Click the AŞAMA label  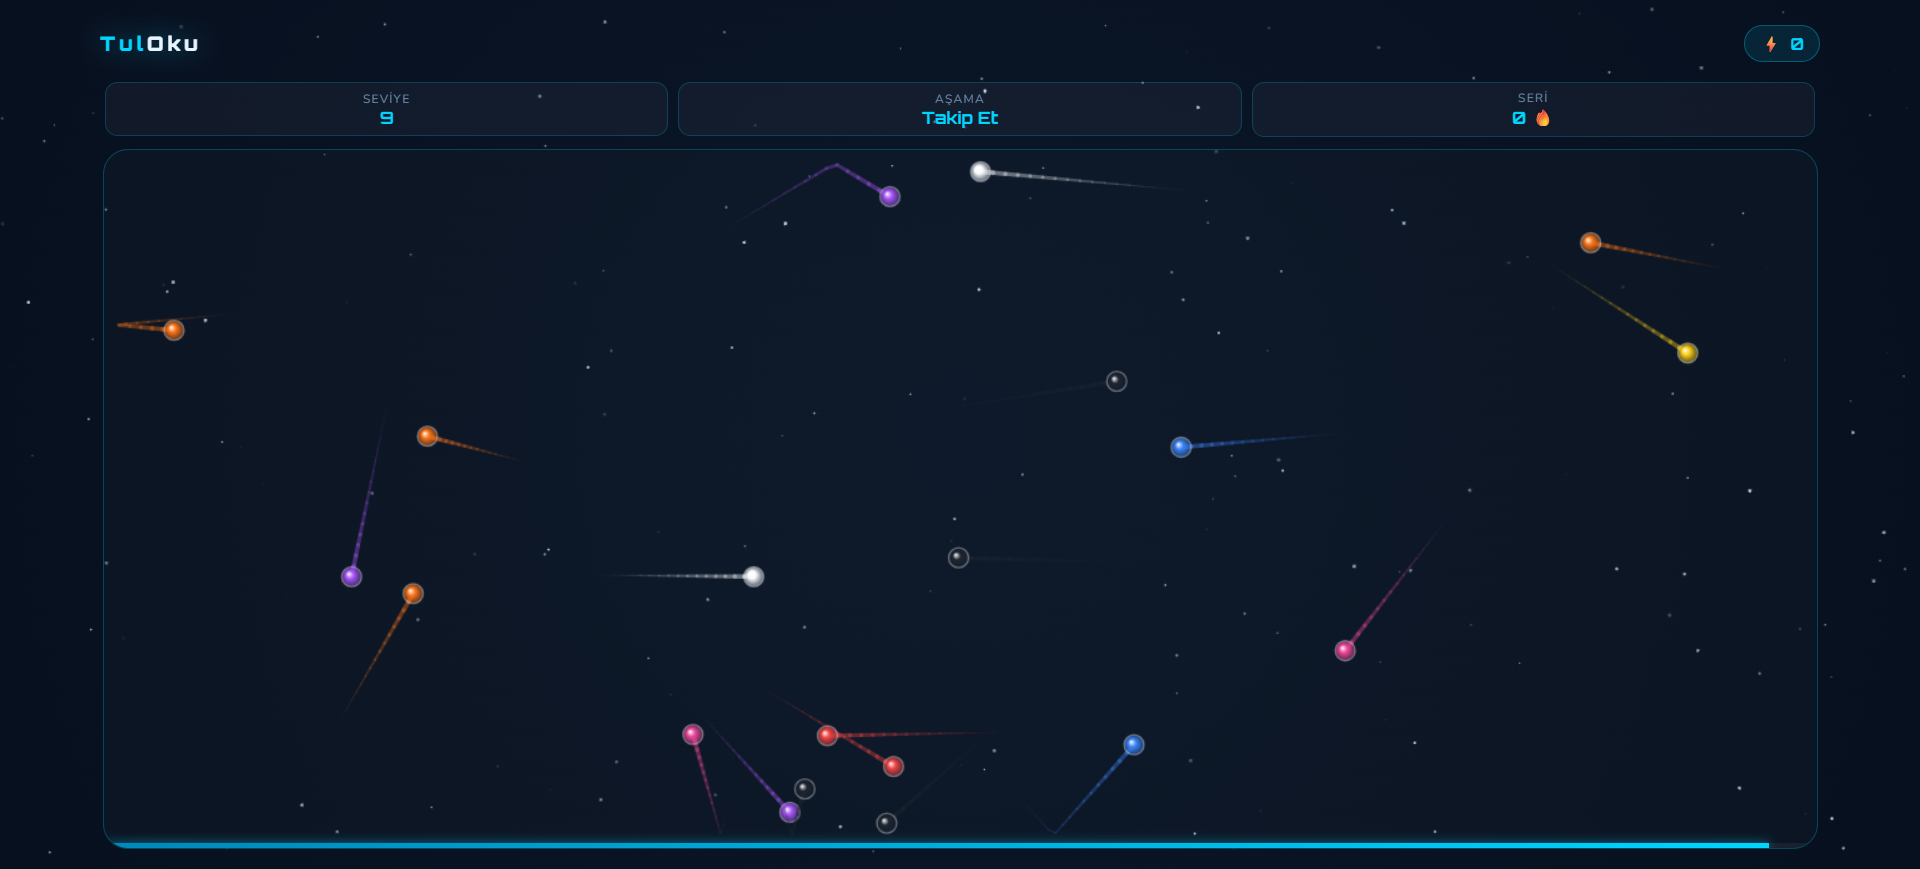(959, 99)
